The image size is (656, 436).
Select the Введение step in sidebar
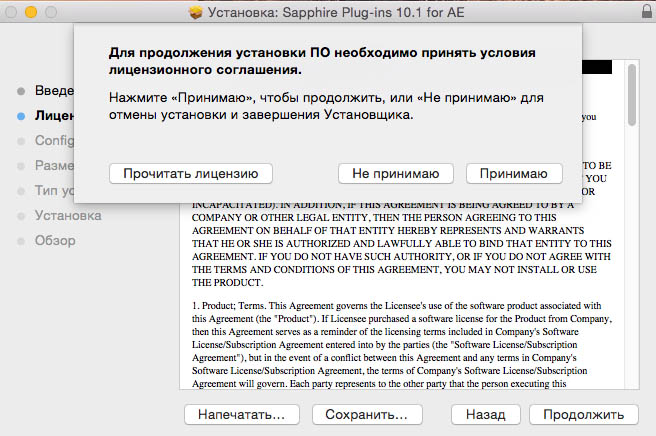pyautogui.click(x=54, y=90)
